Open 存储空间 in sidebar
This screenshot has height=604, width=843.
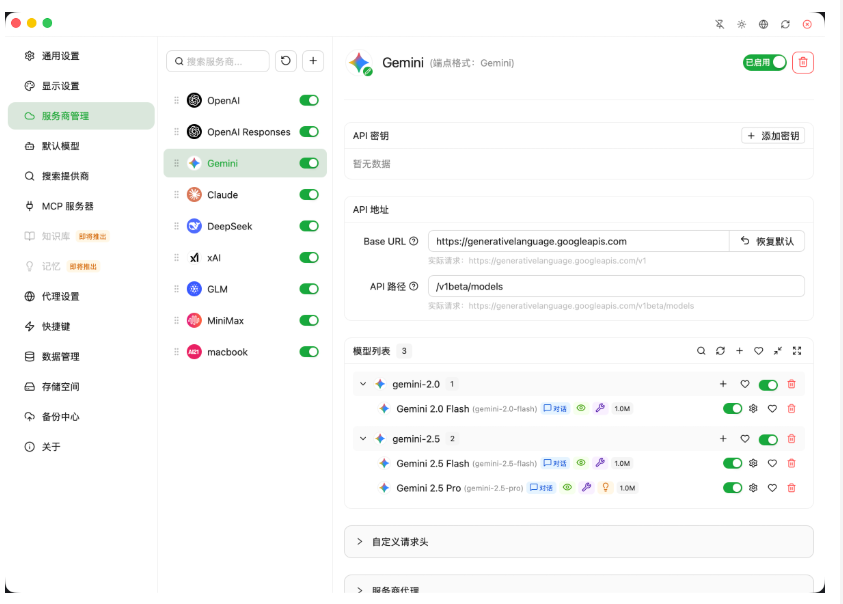pos(81,387)
